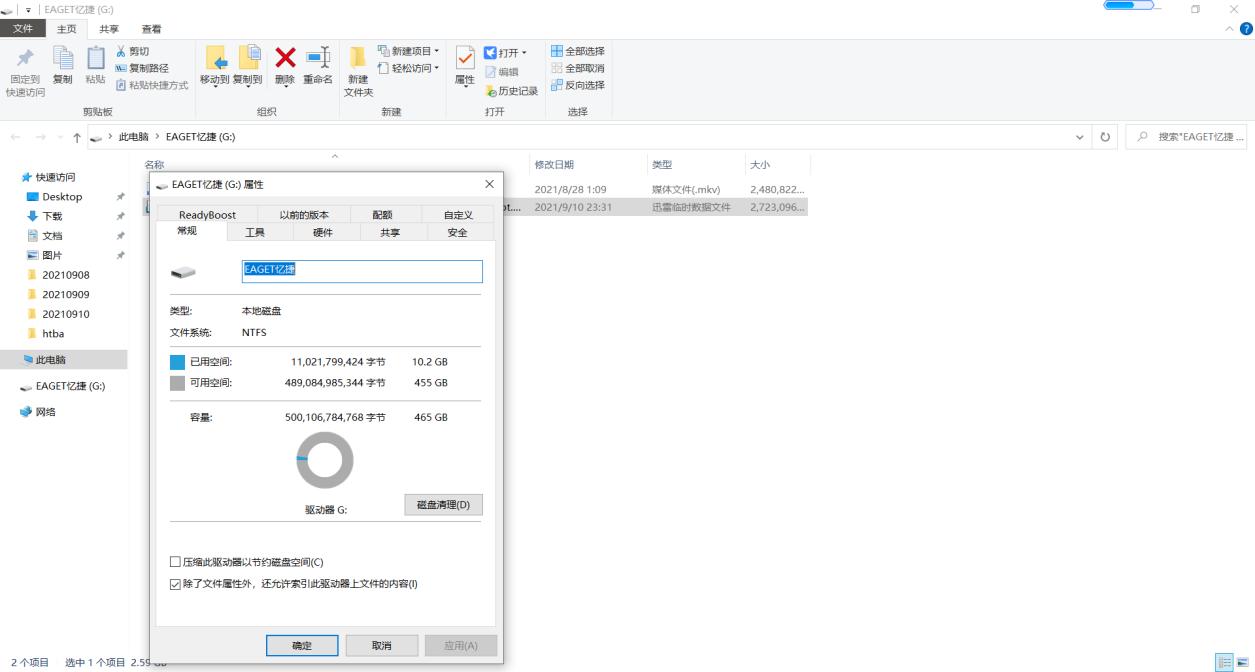Open the htba folder in the sidebar
Screen dimensions: 1255x672
click(x=53, y=333)
